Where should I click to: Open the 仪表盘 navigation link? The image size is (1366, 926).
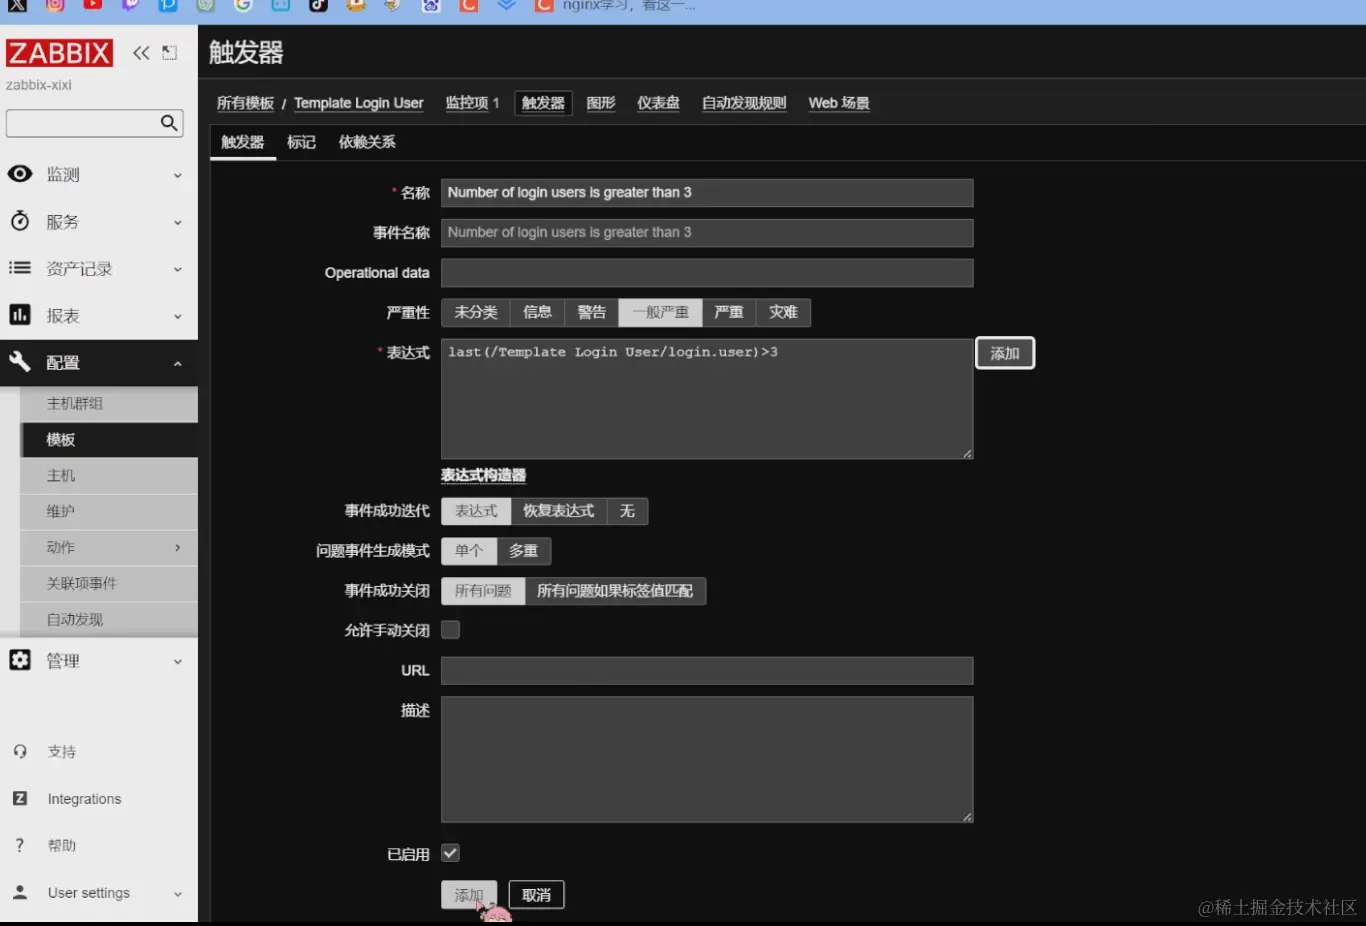click(658, 103)
